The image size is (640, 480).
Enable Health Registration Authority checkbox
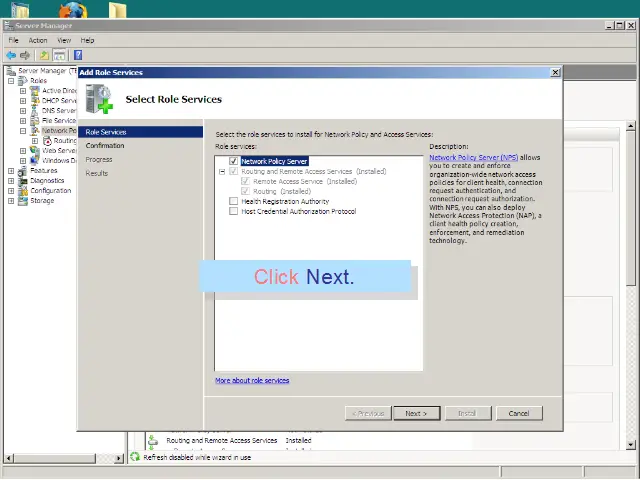click(234, 201)
